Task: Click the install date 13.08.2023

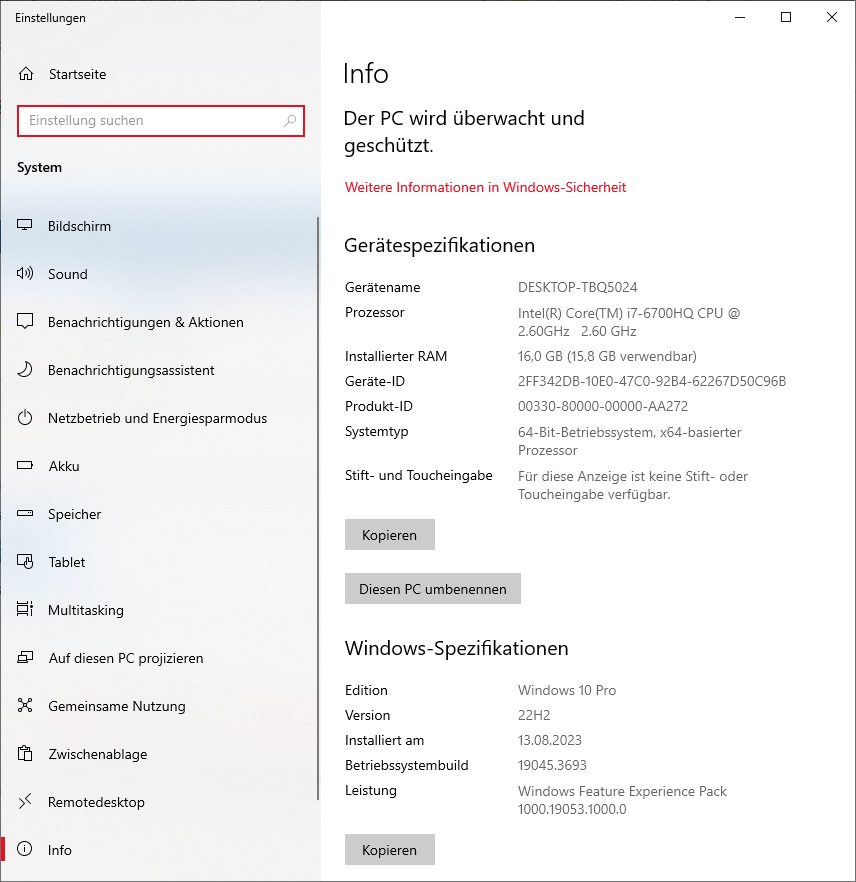Action: pyautogui.click(x=550, y=740)
